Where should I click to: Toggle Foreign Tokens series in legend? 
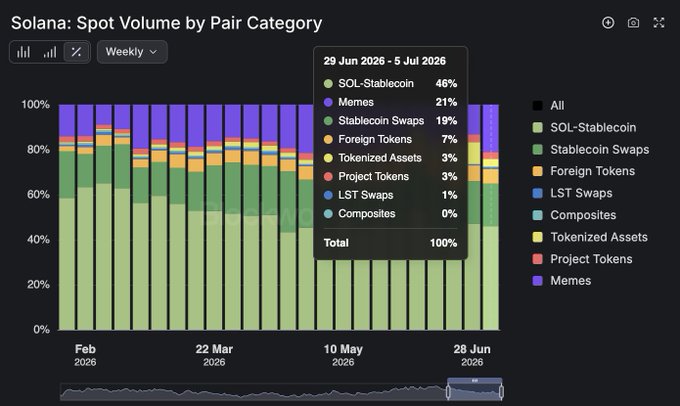click(x=584, y=171)
